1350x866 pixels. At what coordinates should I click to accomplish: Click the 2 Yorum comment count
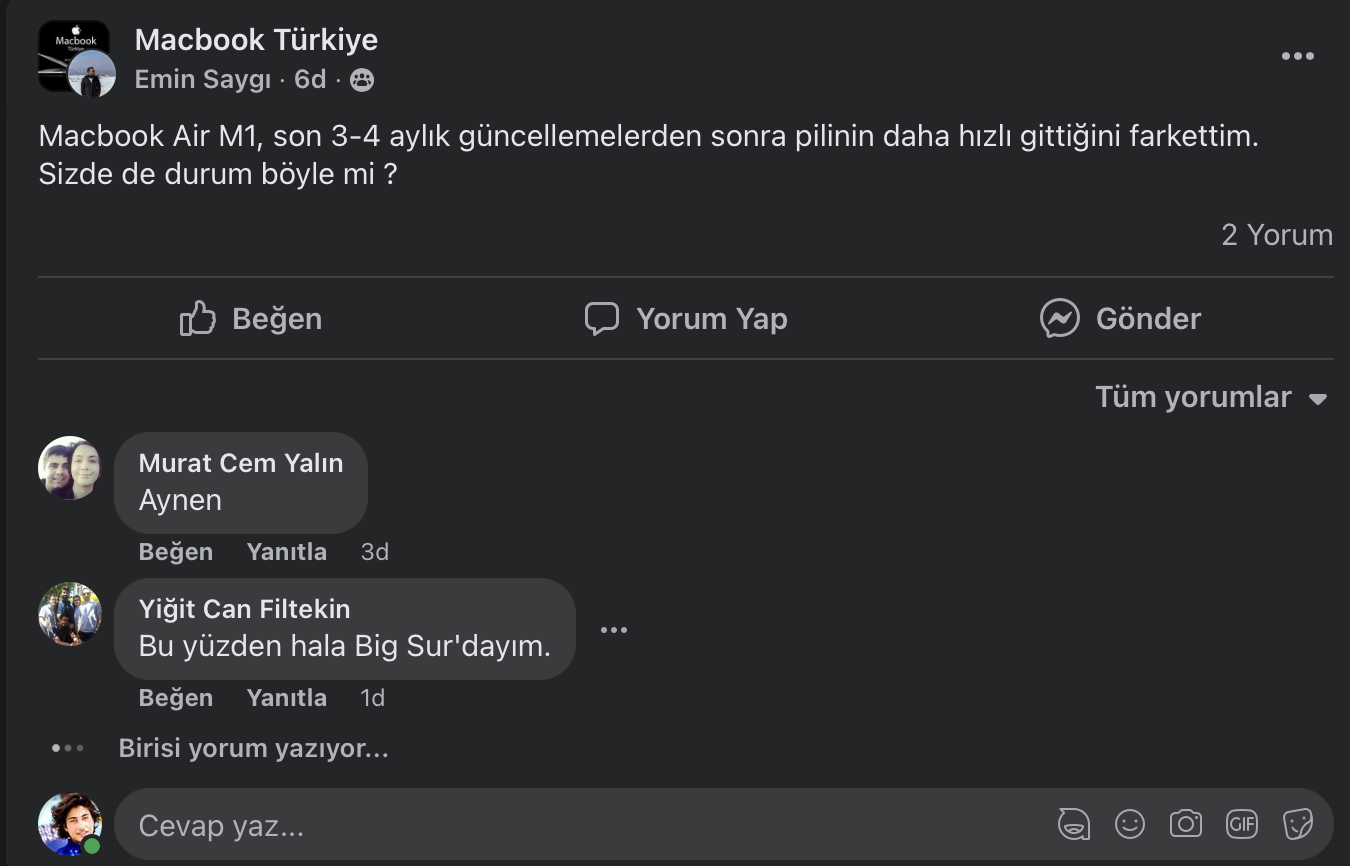click(1276, 235)
